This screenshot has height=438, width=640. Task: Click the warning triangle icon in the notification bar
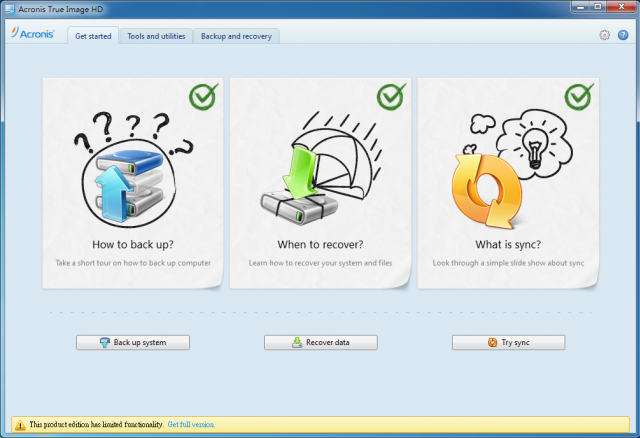point(20,425)
